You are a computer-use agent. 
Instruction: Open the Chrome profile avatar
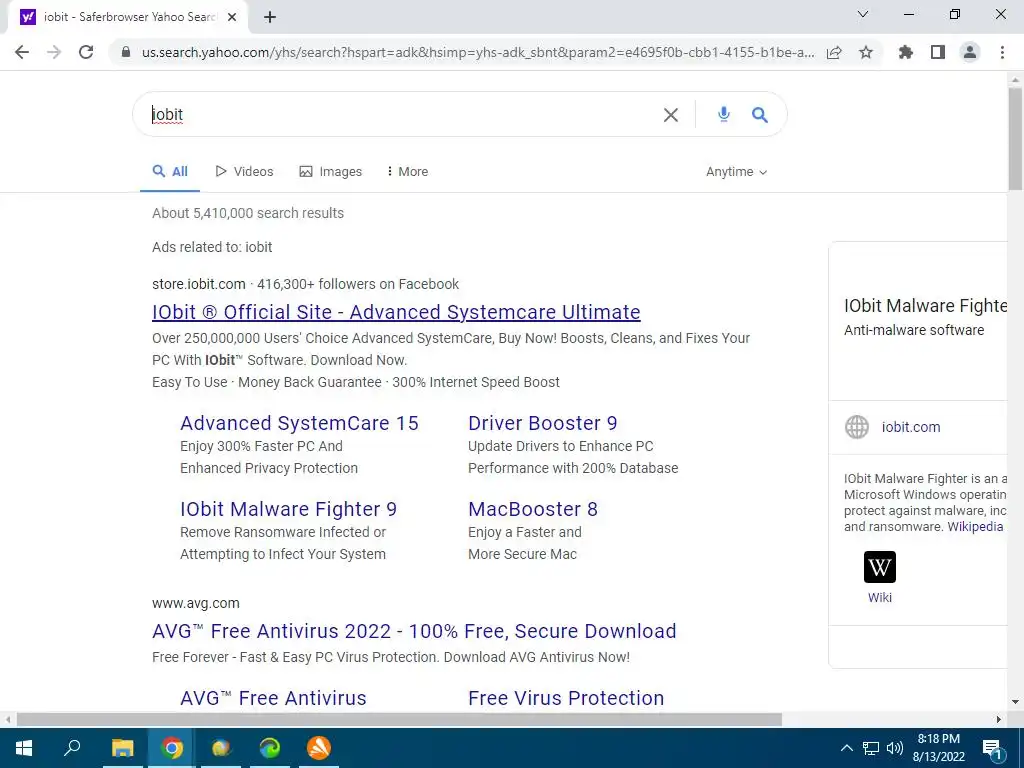(x=970, y=52)
